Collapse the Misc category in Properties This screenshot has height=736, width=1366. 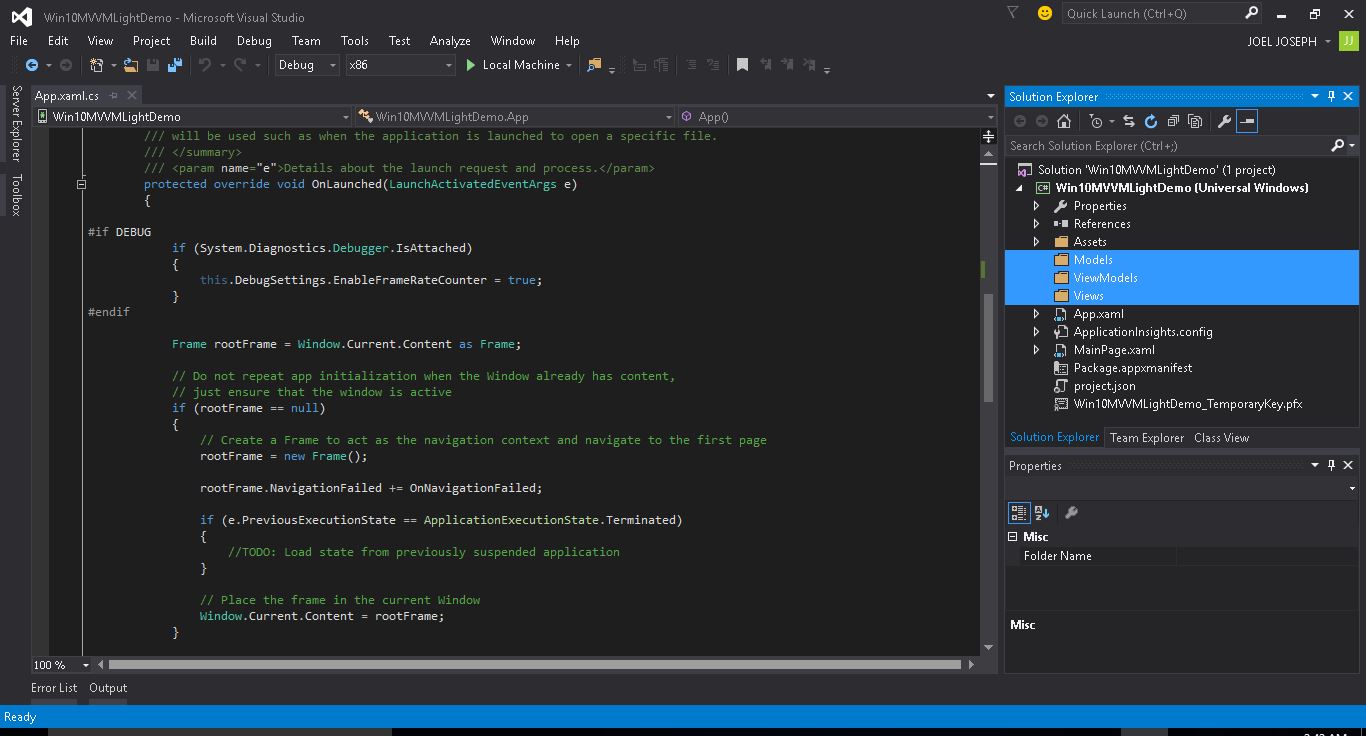1012,537
